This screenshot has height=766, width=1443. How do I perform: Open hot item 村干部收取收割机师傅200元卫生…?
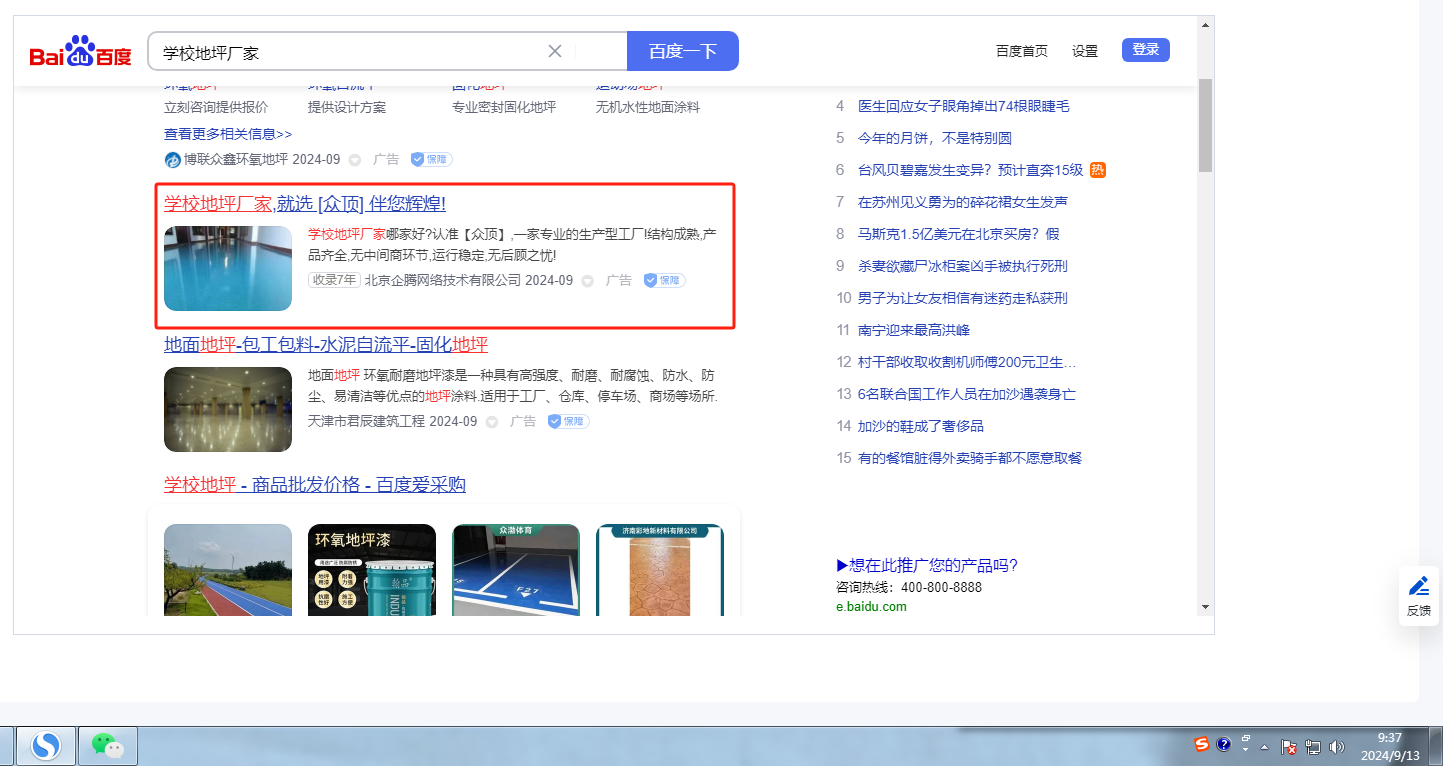click(967, 362)
